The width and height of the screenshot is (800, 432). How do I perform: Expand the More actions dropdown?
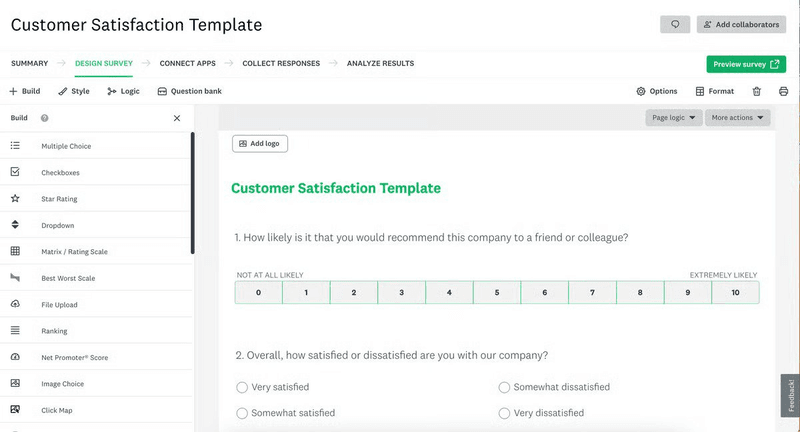click(x=739, y=118)
